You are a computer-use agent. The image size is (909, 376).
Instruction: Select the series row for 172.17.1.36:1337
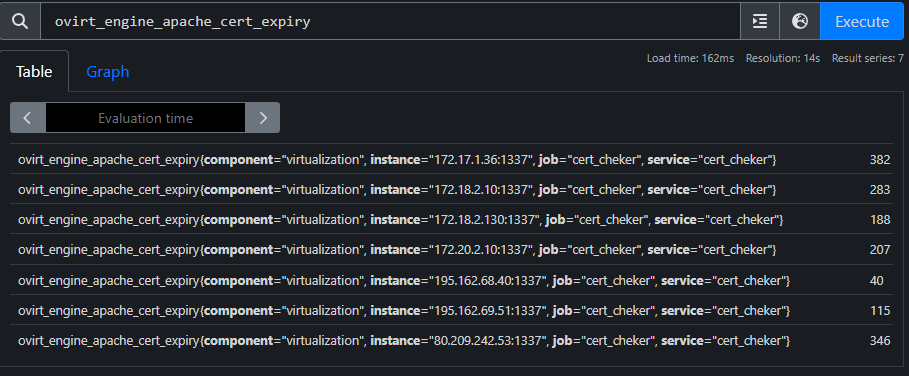454,159
